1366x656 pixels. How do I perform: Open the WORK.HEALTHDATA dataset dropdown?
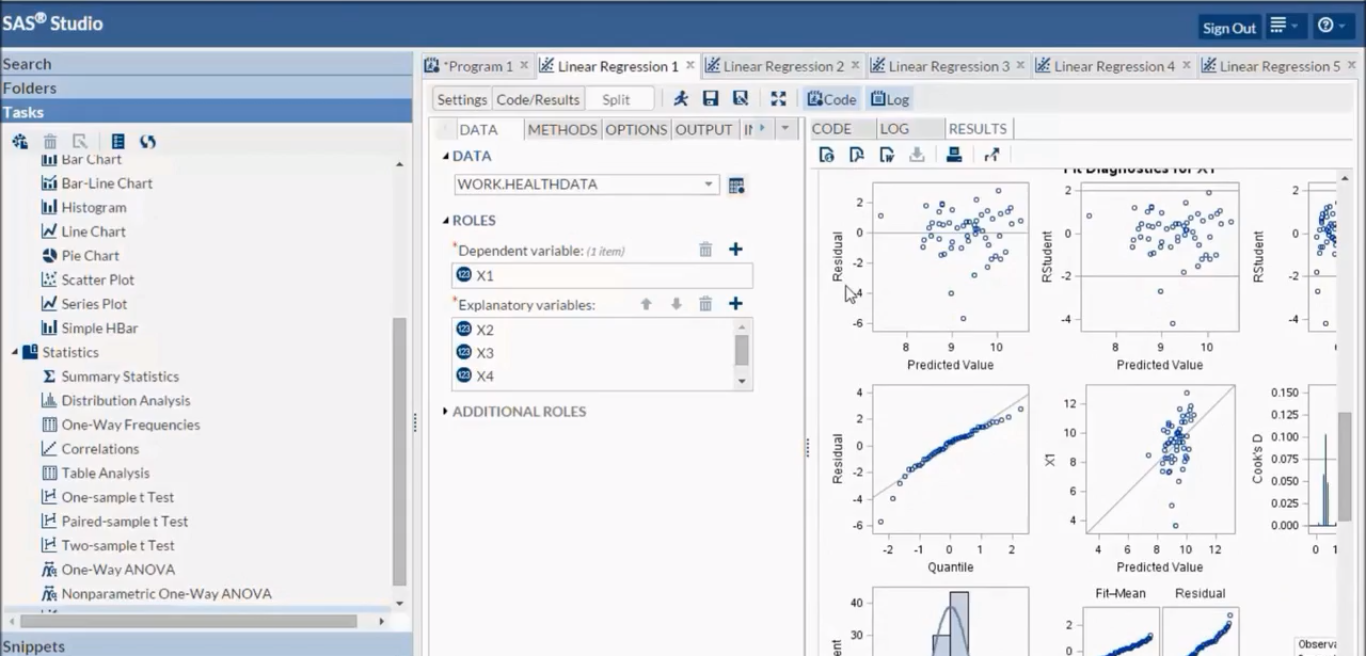tap(708, 184)
